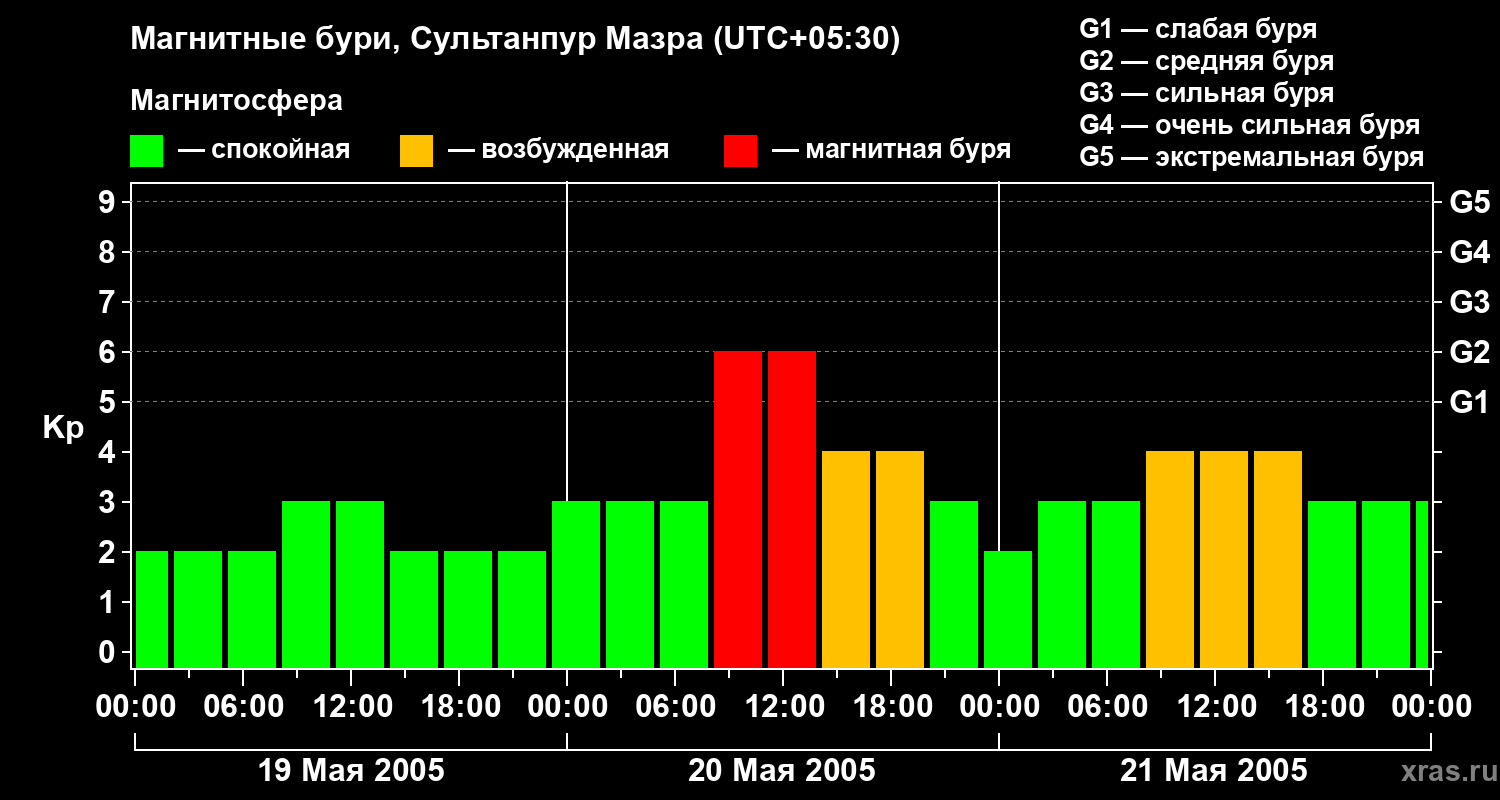Viewport: 1500px width, 800px height.
Task: Click the G2 label on right axis
Action: (1469, 353)
